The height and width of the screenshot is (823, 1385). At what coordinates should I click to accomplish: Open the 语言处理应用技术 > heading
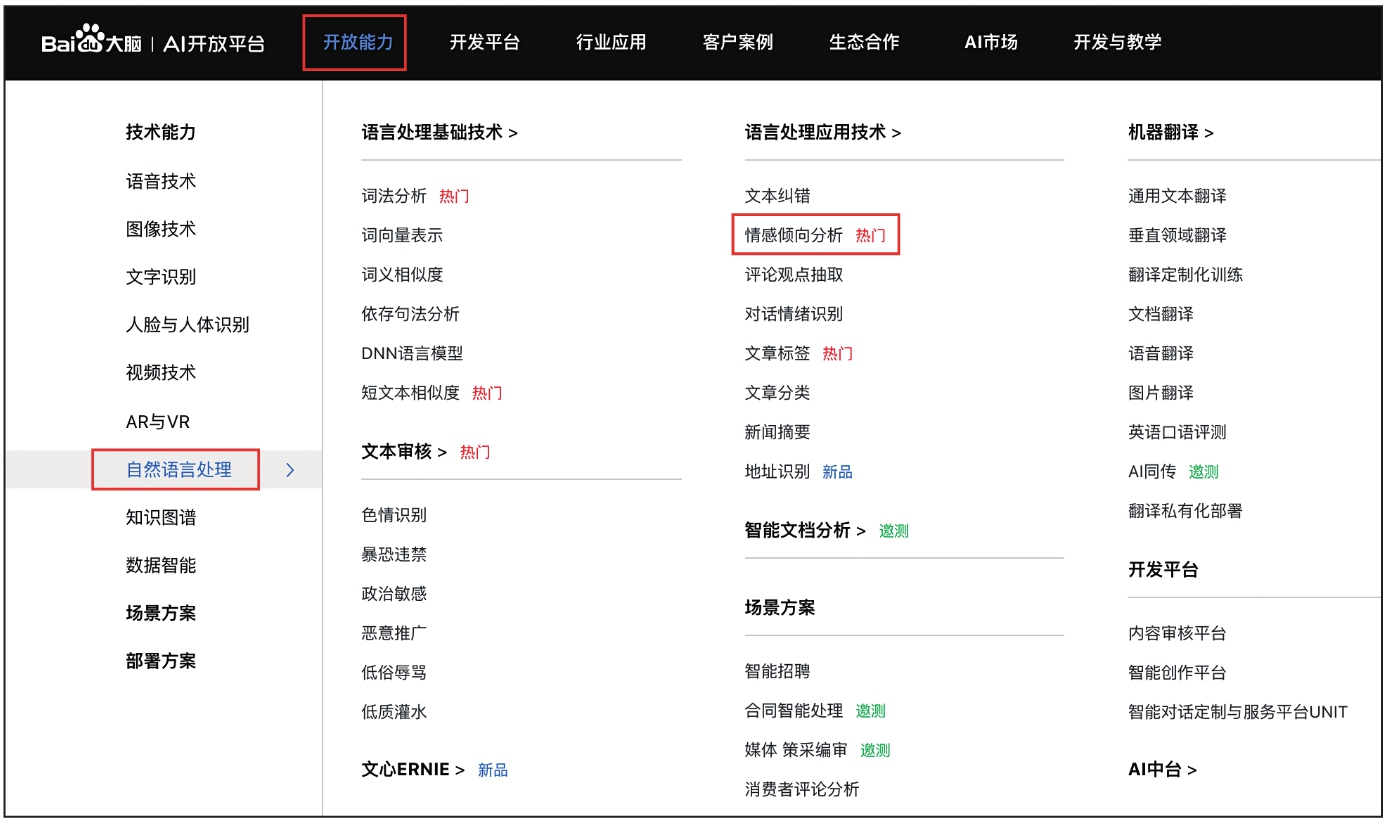coord(823,132)
